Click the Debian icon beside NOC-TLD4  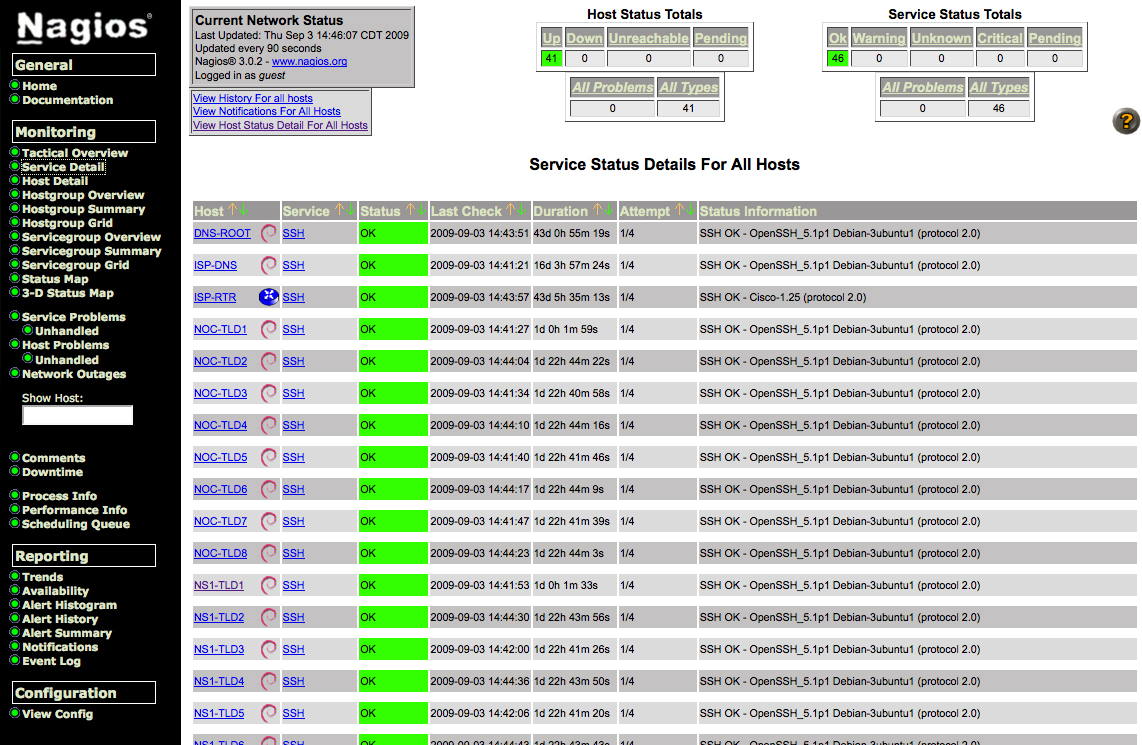pos(268,425)
